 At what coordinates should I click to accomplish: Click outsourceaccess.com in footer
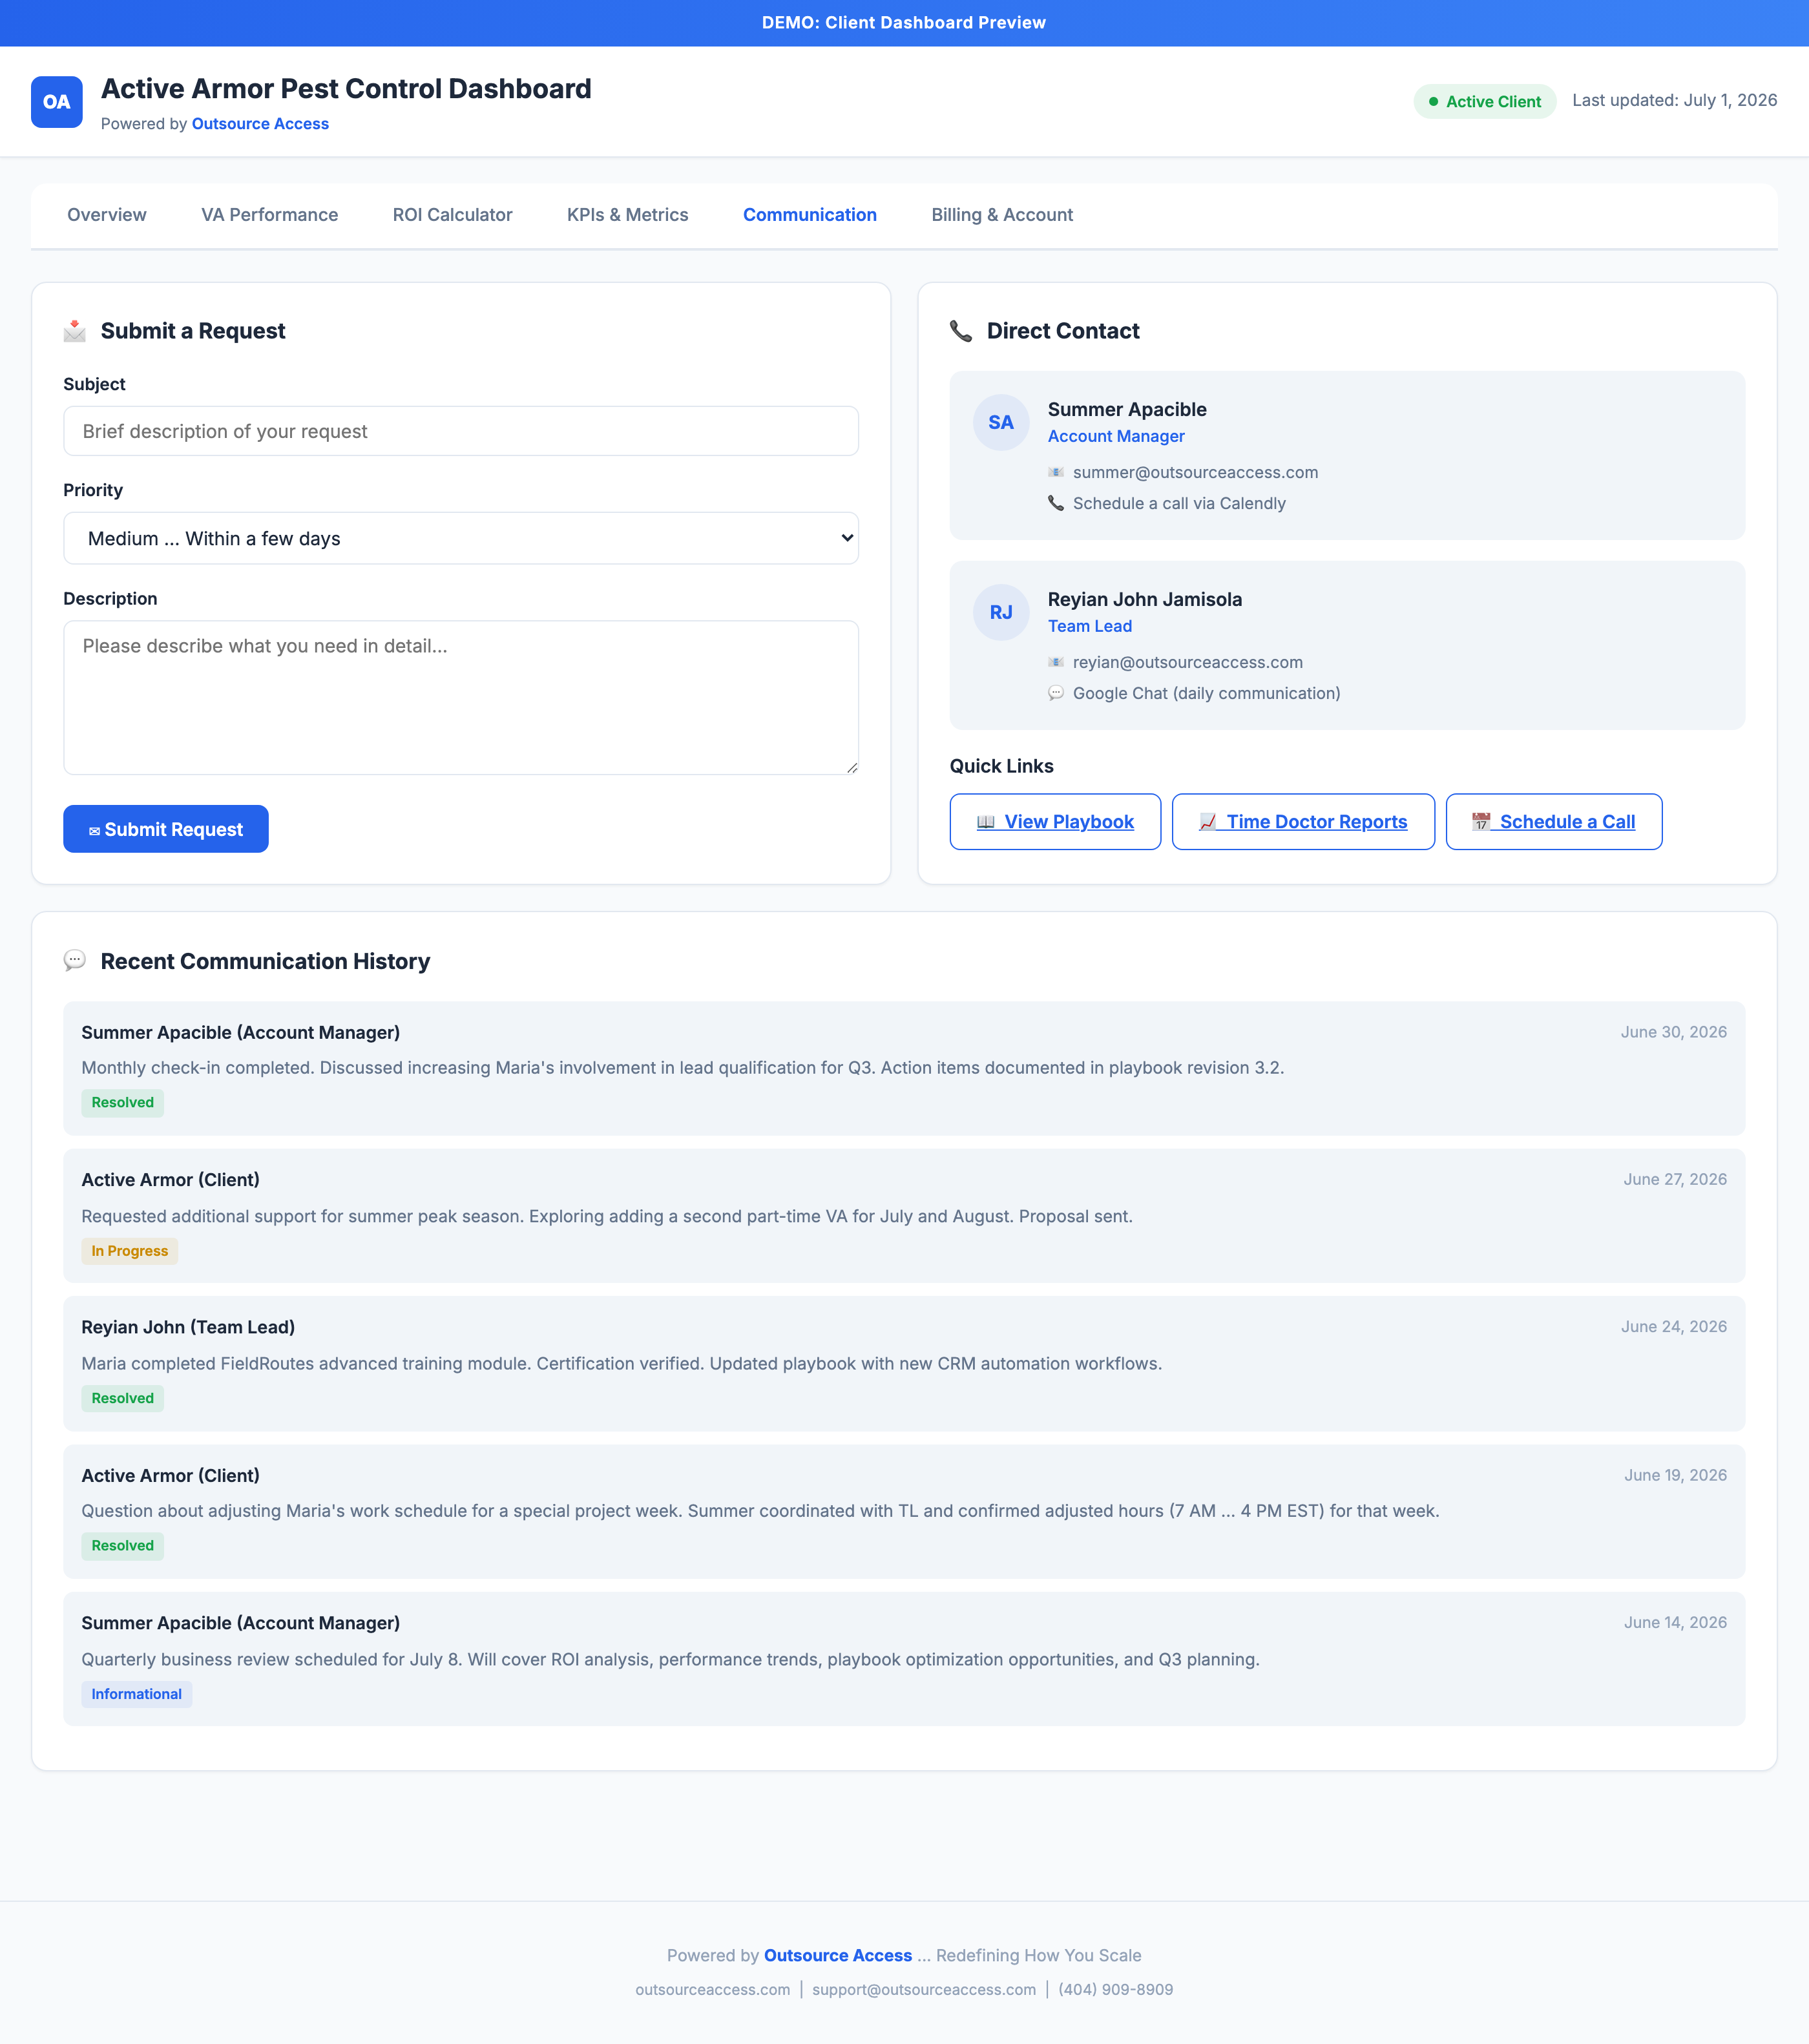coord(713,1989)
